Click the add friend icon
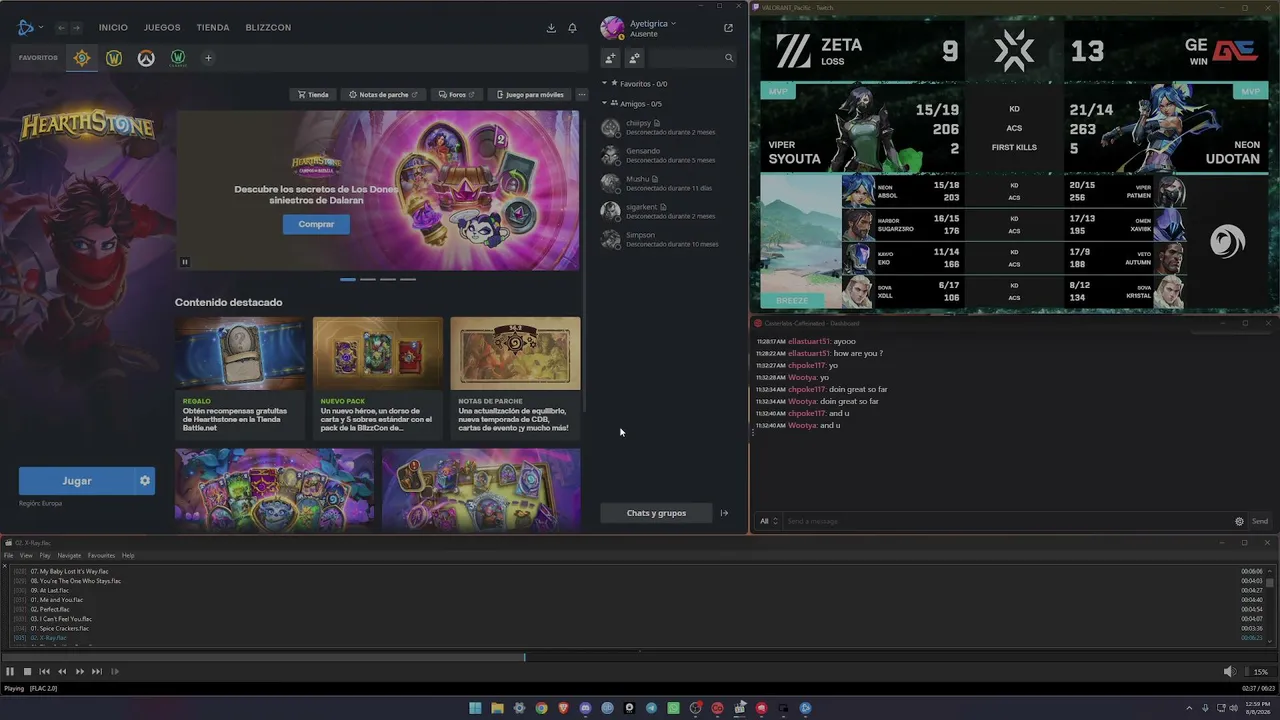The height and width of the screenshot is (720, 1280). 611,58
